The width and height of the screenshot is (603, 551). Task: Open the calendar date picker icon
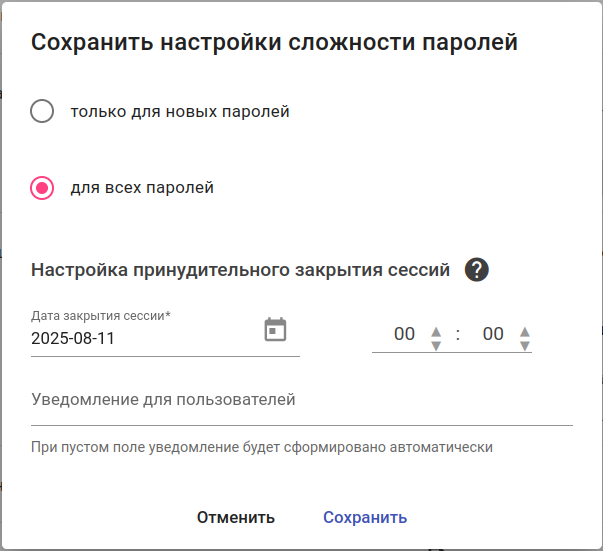[275, 329]
